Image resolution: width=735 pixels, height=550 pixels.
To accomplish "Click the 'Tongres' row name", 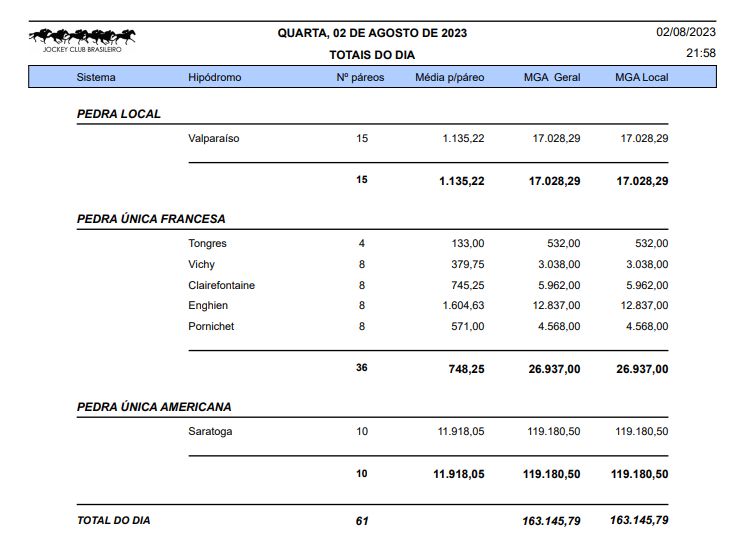I will coord(207,243).
